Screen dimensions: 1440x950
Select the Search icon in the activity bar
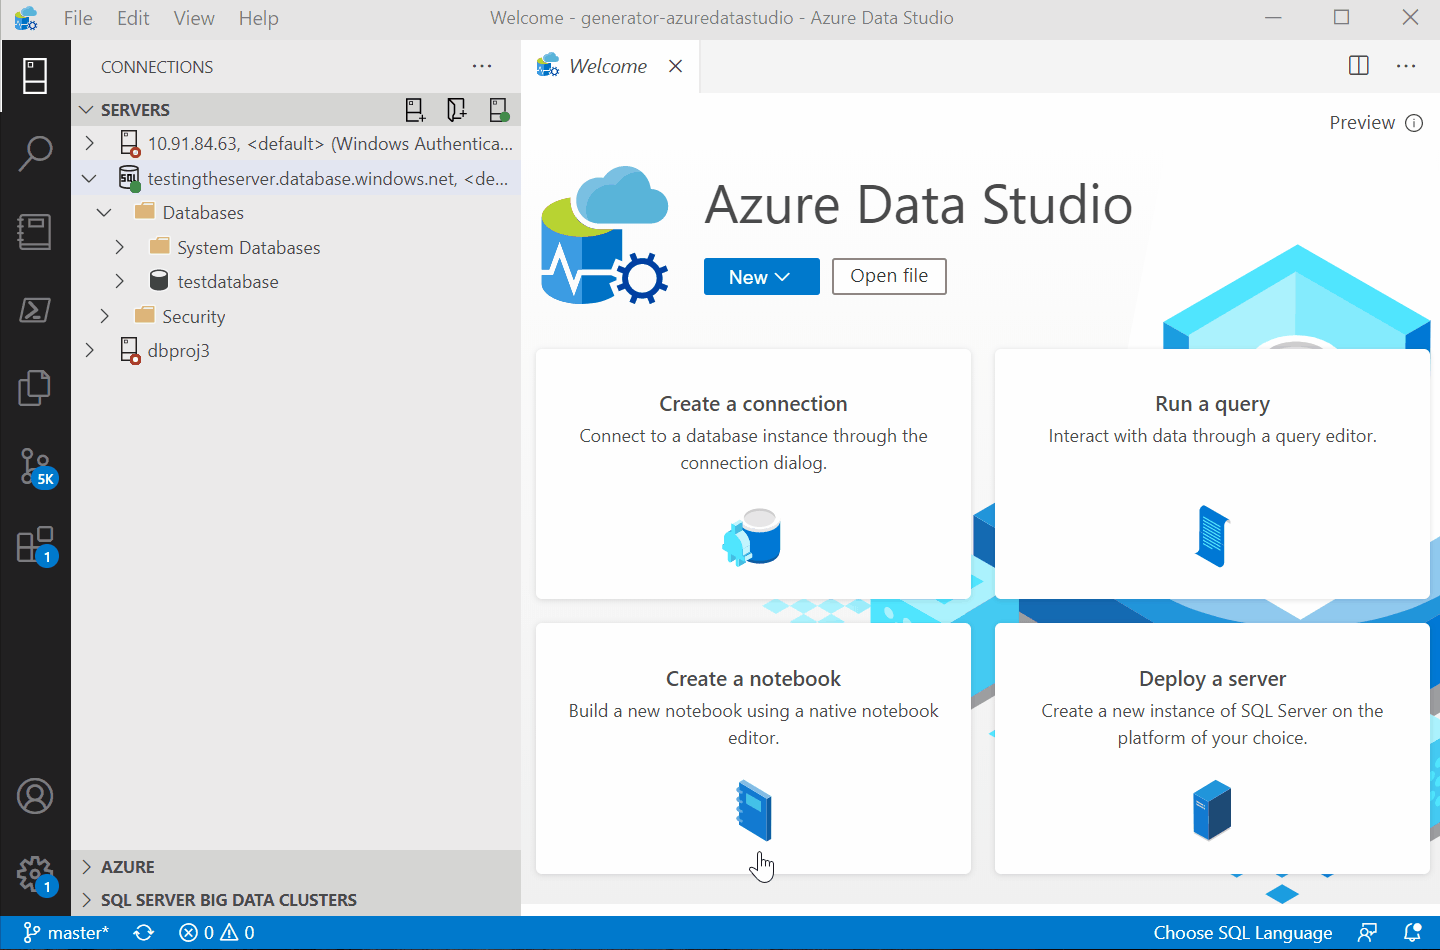[36, 153]
